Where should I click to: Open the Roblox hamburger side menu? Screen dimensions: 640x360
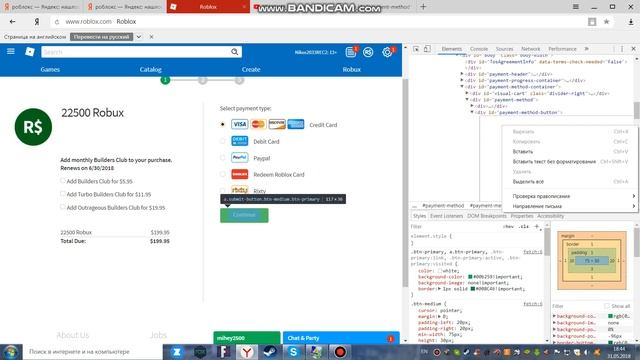coord(11,51)
